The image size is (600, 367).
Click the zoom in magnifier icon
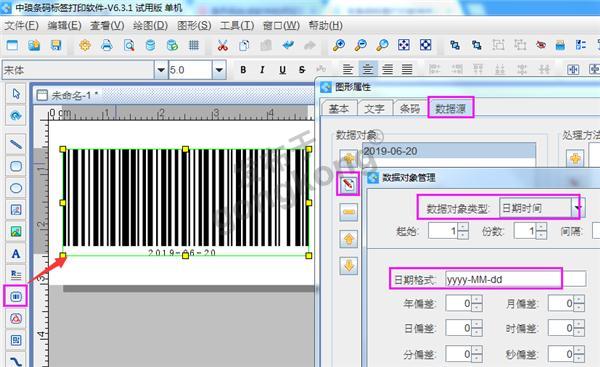pos(338,46)
